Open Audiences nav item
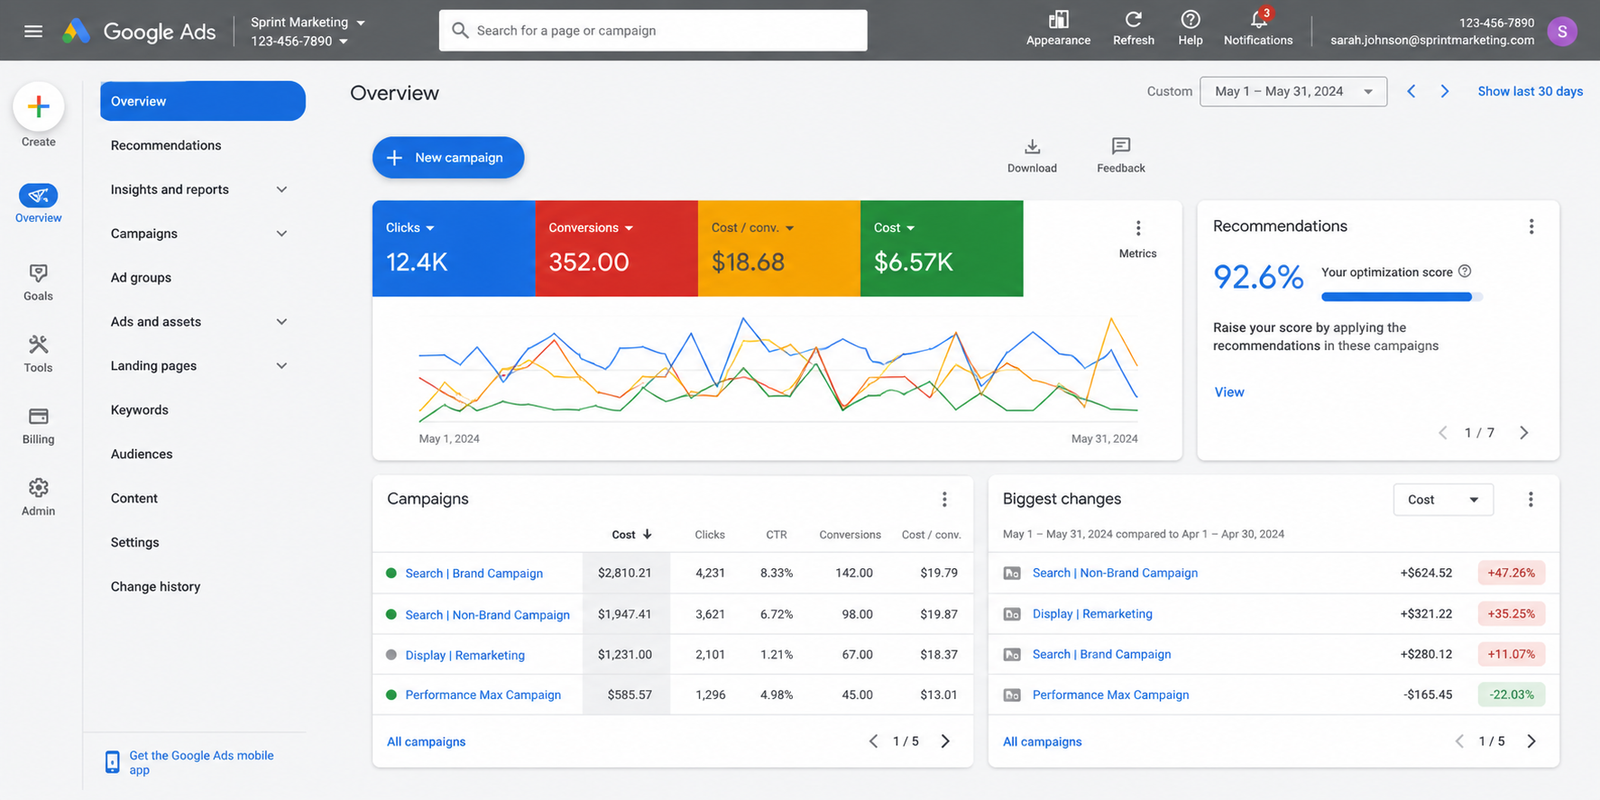This screenshot has width=1600, height=800. (141, 454)
